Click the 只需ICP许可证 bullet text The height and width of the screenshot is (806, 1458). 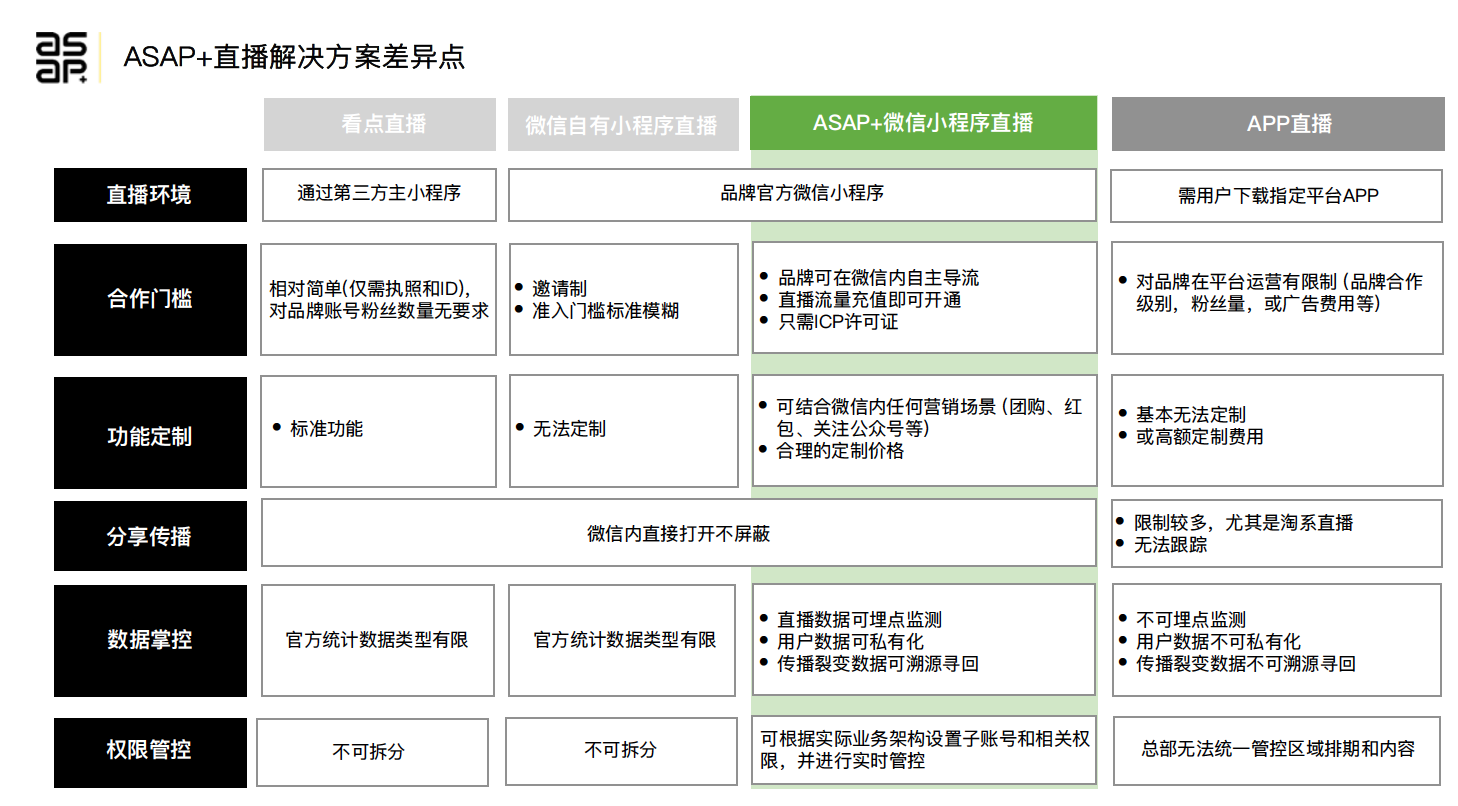[838, 322]
